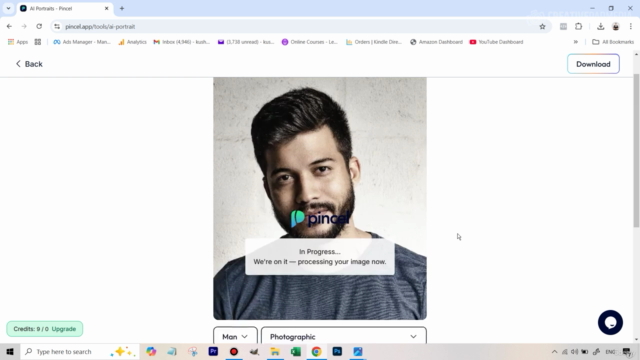Image resolution: width=640 pixels, height=360 pixels.
Task: Go forward in browser history
Action: point(24,27)
